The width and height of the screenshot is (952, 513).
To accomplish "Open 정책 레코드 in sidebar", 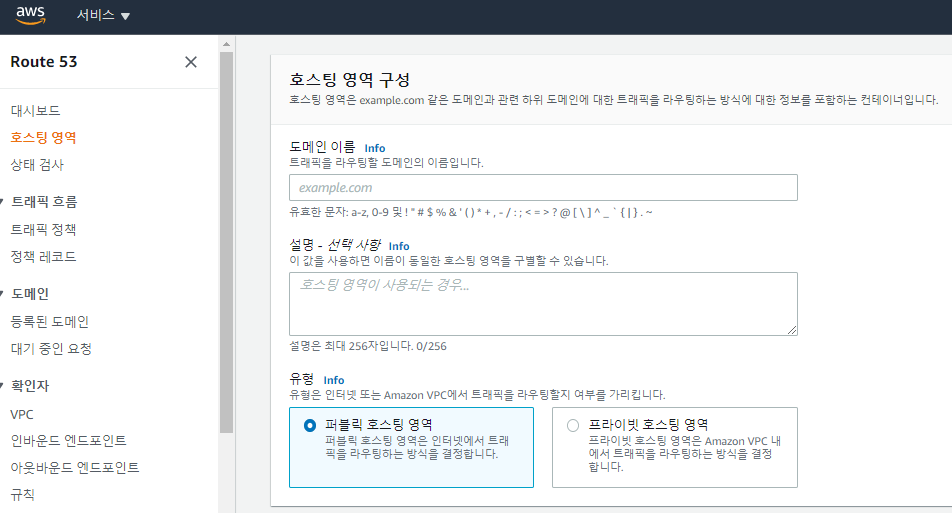I will [43, 257].
